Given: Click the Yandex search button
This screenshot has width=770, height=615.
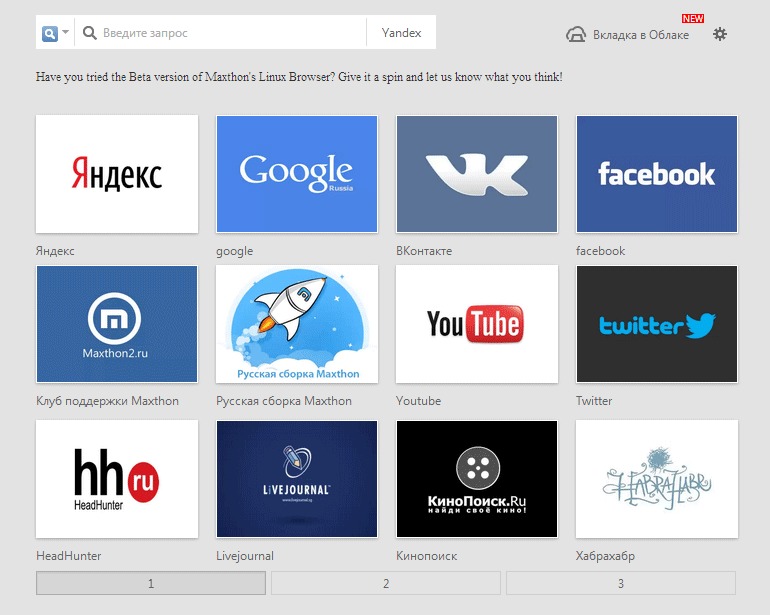Looking at the screenshot, I should click(401, 33).
